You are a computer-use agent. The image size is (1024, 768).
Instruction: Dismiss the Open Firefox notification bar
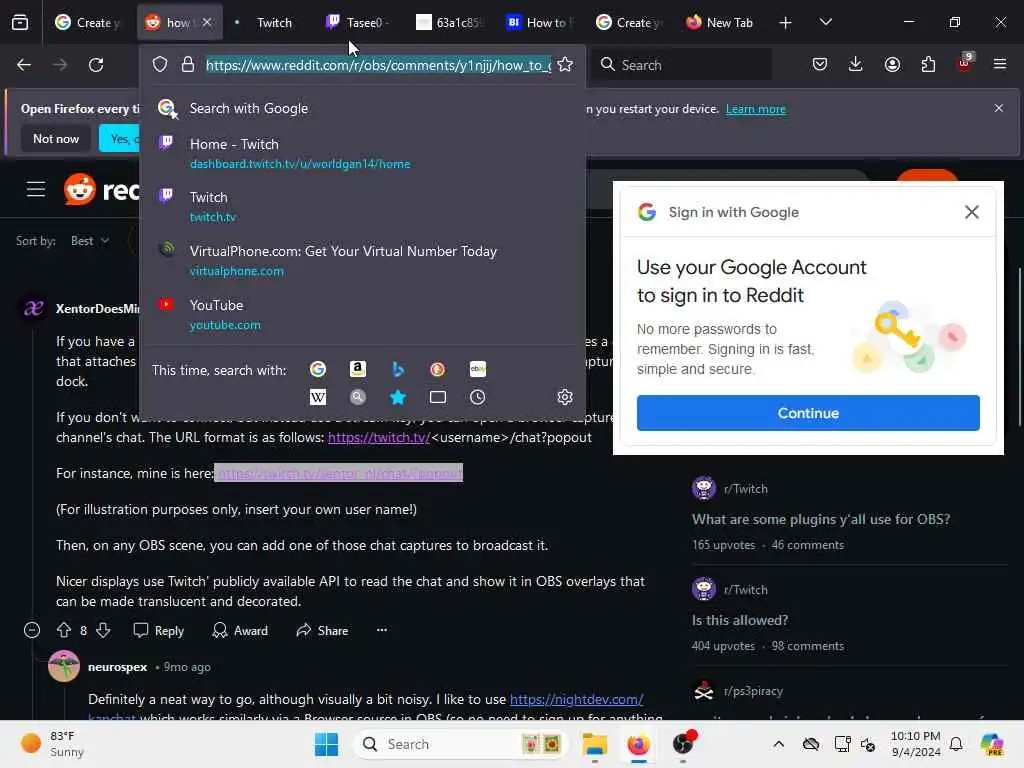(999, 108)
